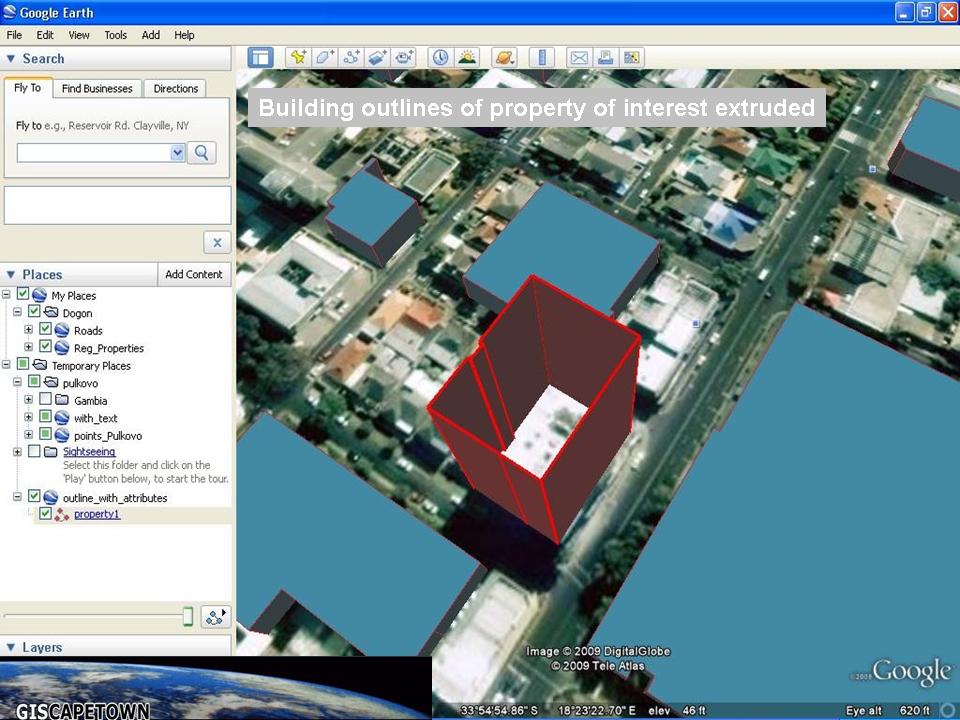
Task: Expand the Sightseeing folder node
Action: click(17, 452)
